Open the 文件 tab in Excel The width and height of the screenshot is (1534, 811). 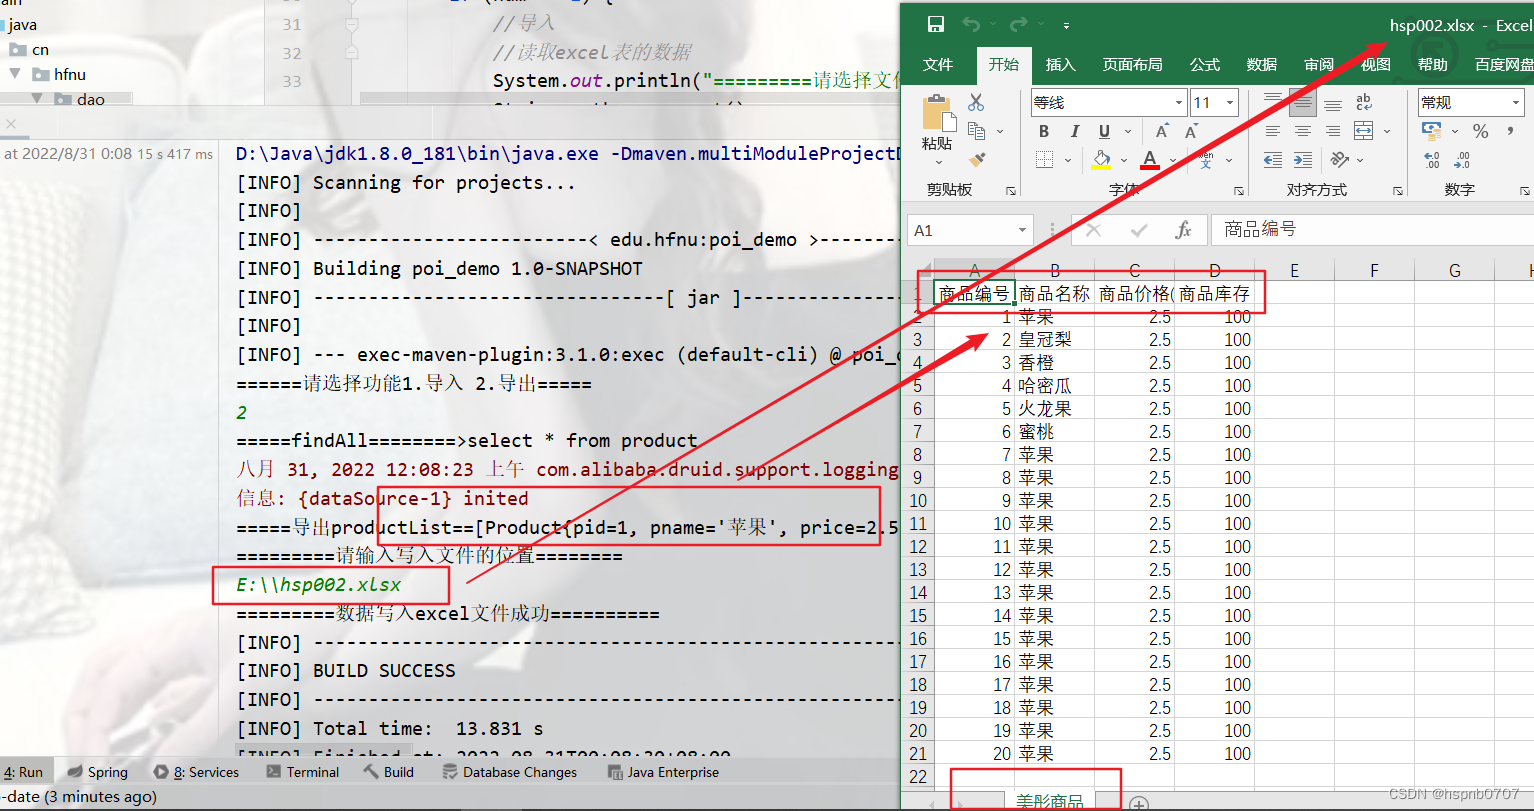point(938,64)
